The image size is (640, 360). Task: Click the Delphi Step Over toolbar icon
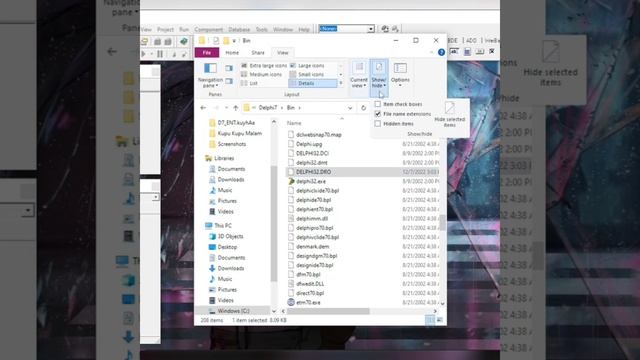click(x=184, y=54)
